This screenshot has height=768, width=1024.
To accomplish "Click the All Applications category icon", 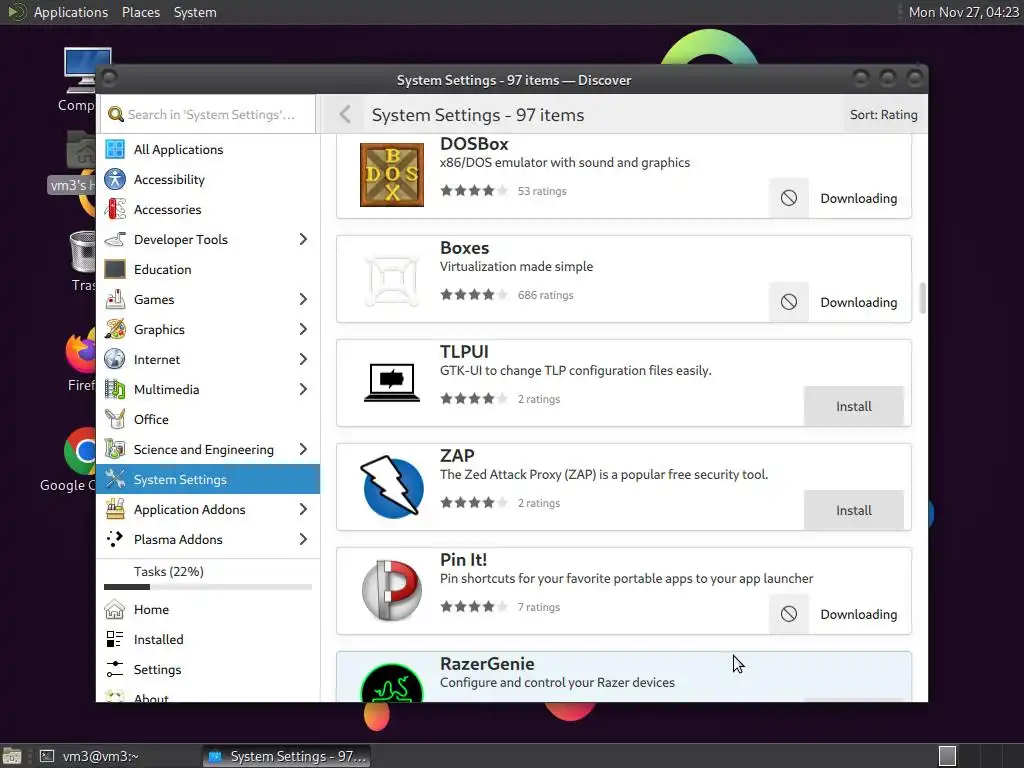I will [115, 150].
